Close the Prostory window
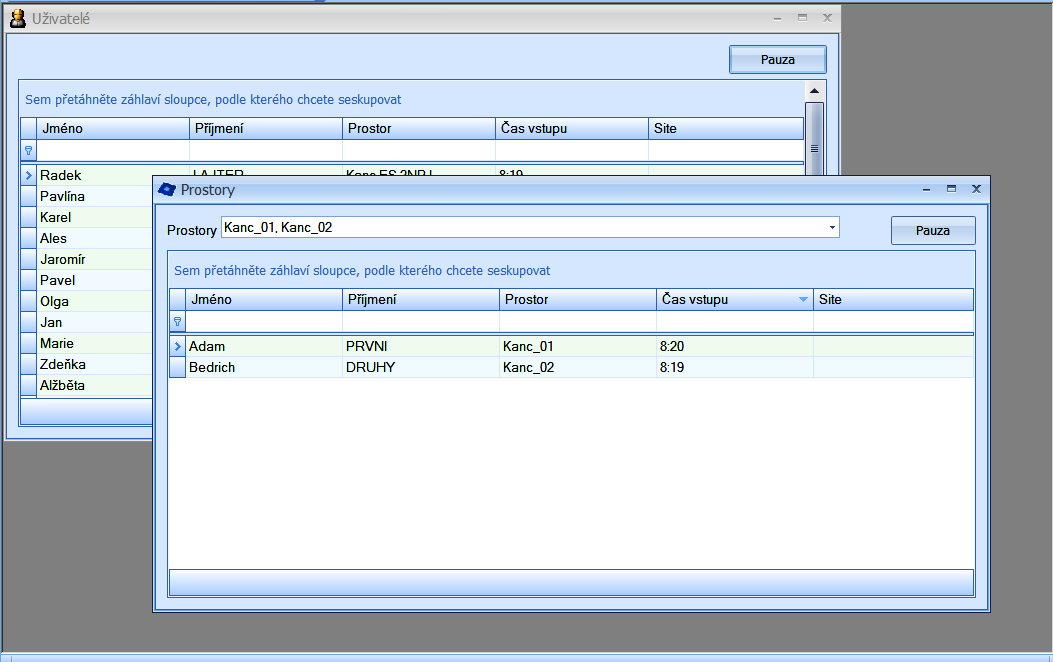1053x662 pixels. pyautogui.click(x=977, y=189)
